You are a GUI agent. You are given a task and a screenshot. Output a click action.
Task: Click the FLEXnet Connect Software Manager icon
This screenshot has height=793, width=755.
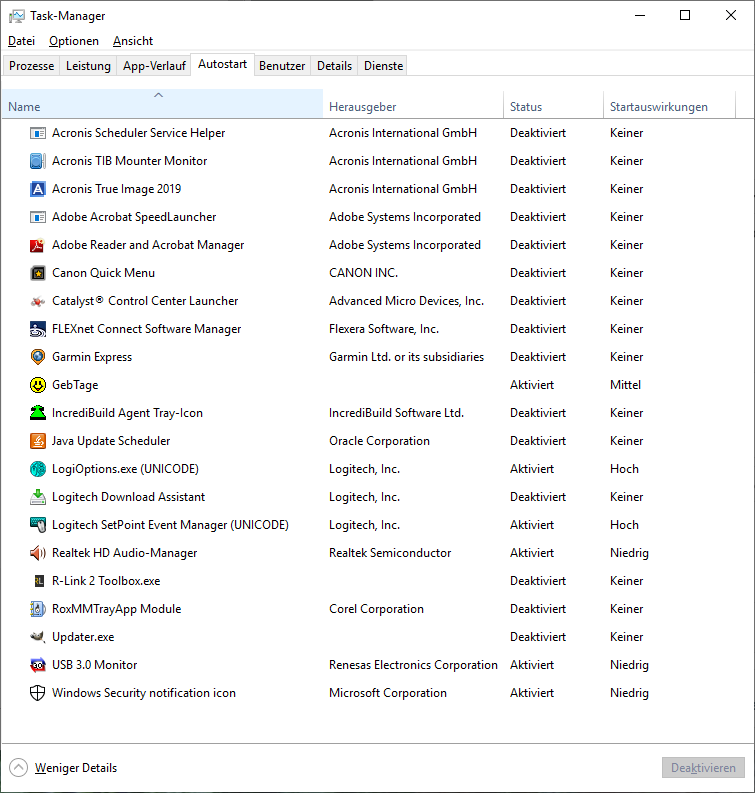point(37,329)
